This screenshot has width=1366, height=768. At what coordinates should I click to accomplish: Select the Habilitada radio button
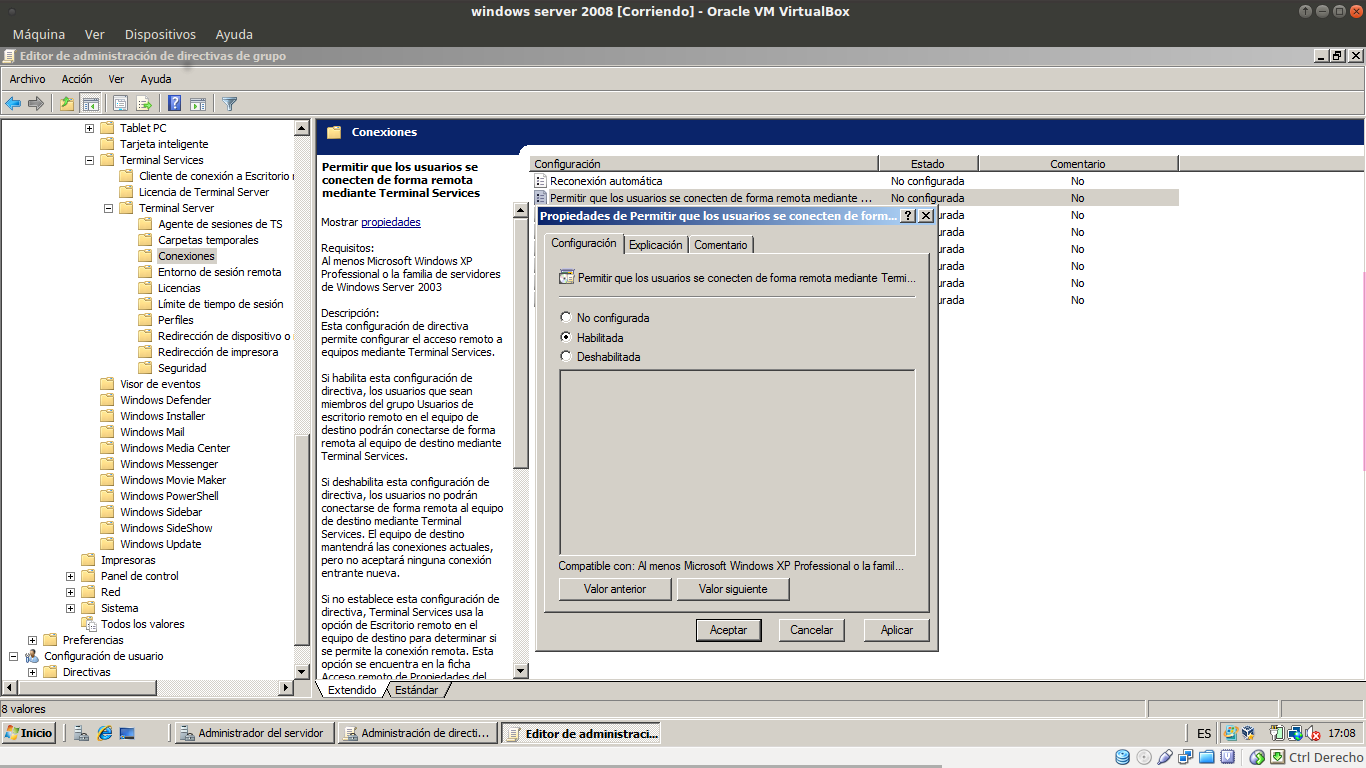(566, 338)
